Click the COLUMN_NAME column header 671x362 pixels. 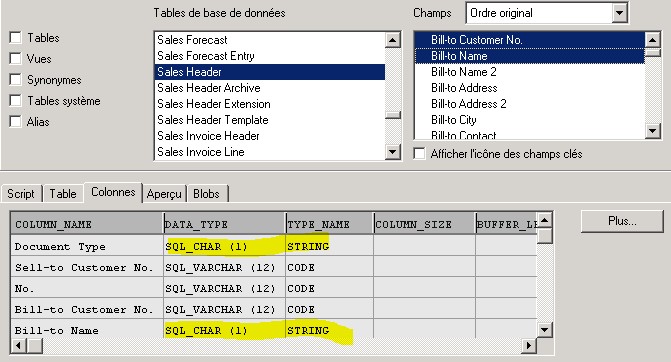[87, 224]
